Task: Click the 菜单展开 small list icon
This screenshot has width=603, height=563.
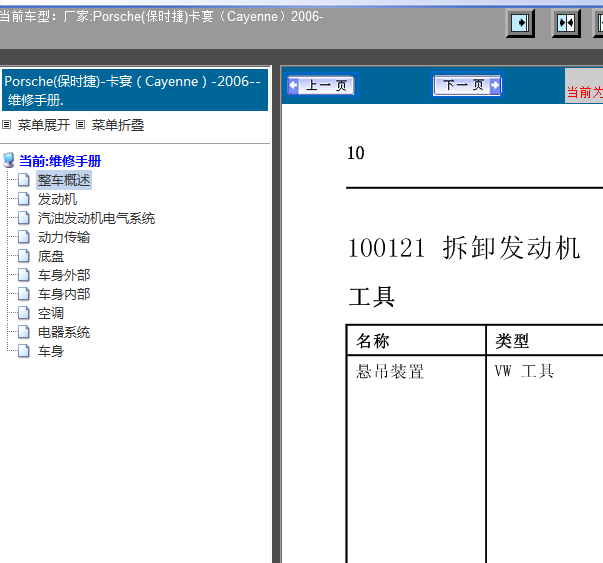Action: pos(7,125)
